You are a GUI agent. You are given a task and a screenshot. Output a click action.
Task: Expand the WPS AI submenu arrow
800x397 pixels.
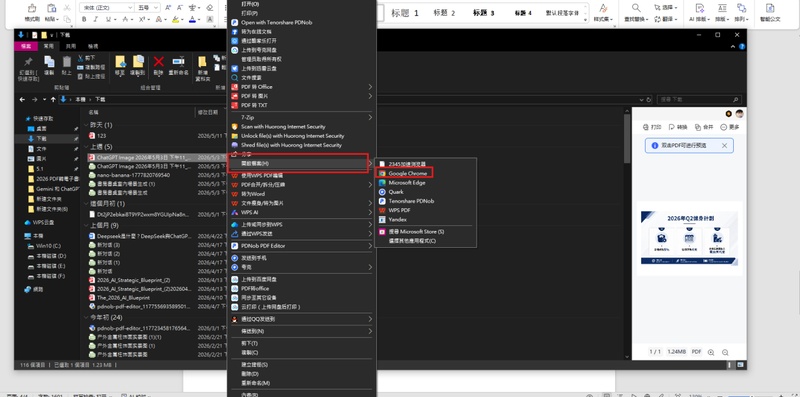point(370,212)
